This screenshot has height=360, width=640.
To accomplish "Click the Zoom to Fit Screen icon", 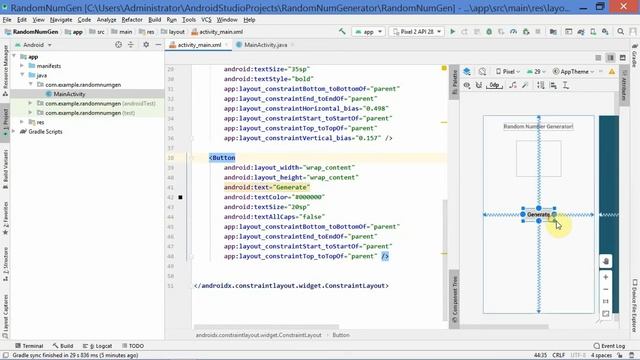I will pyautogui.click(x=606, y=313).
